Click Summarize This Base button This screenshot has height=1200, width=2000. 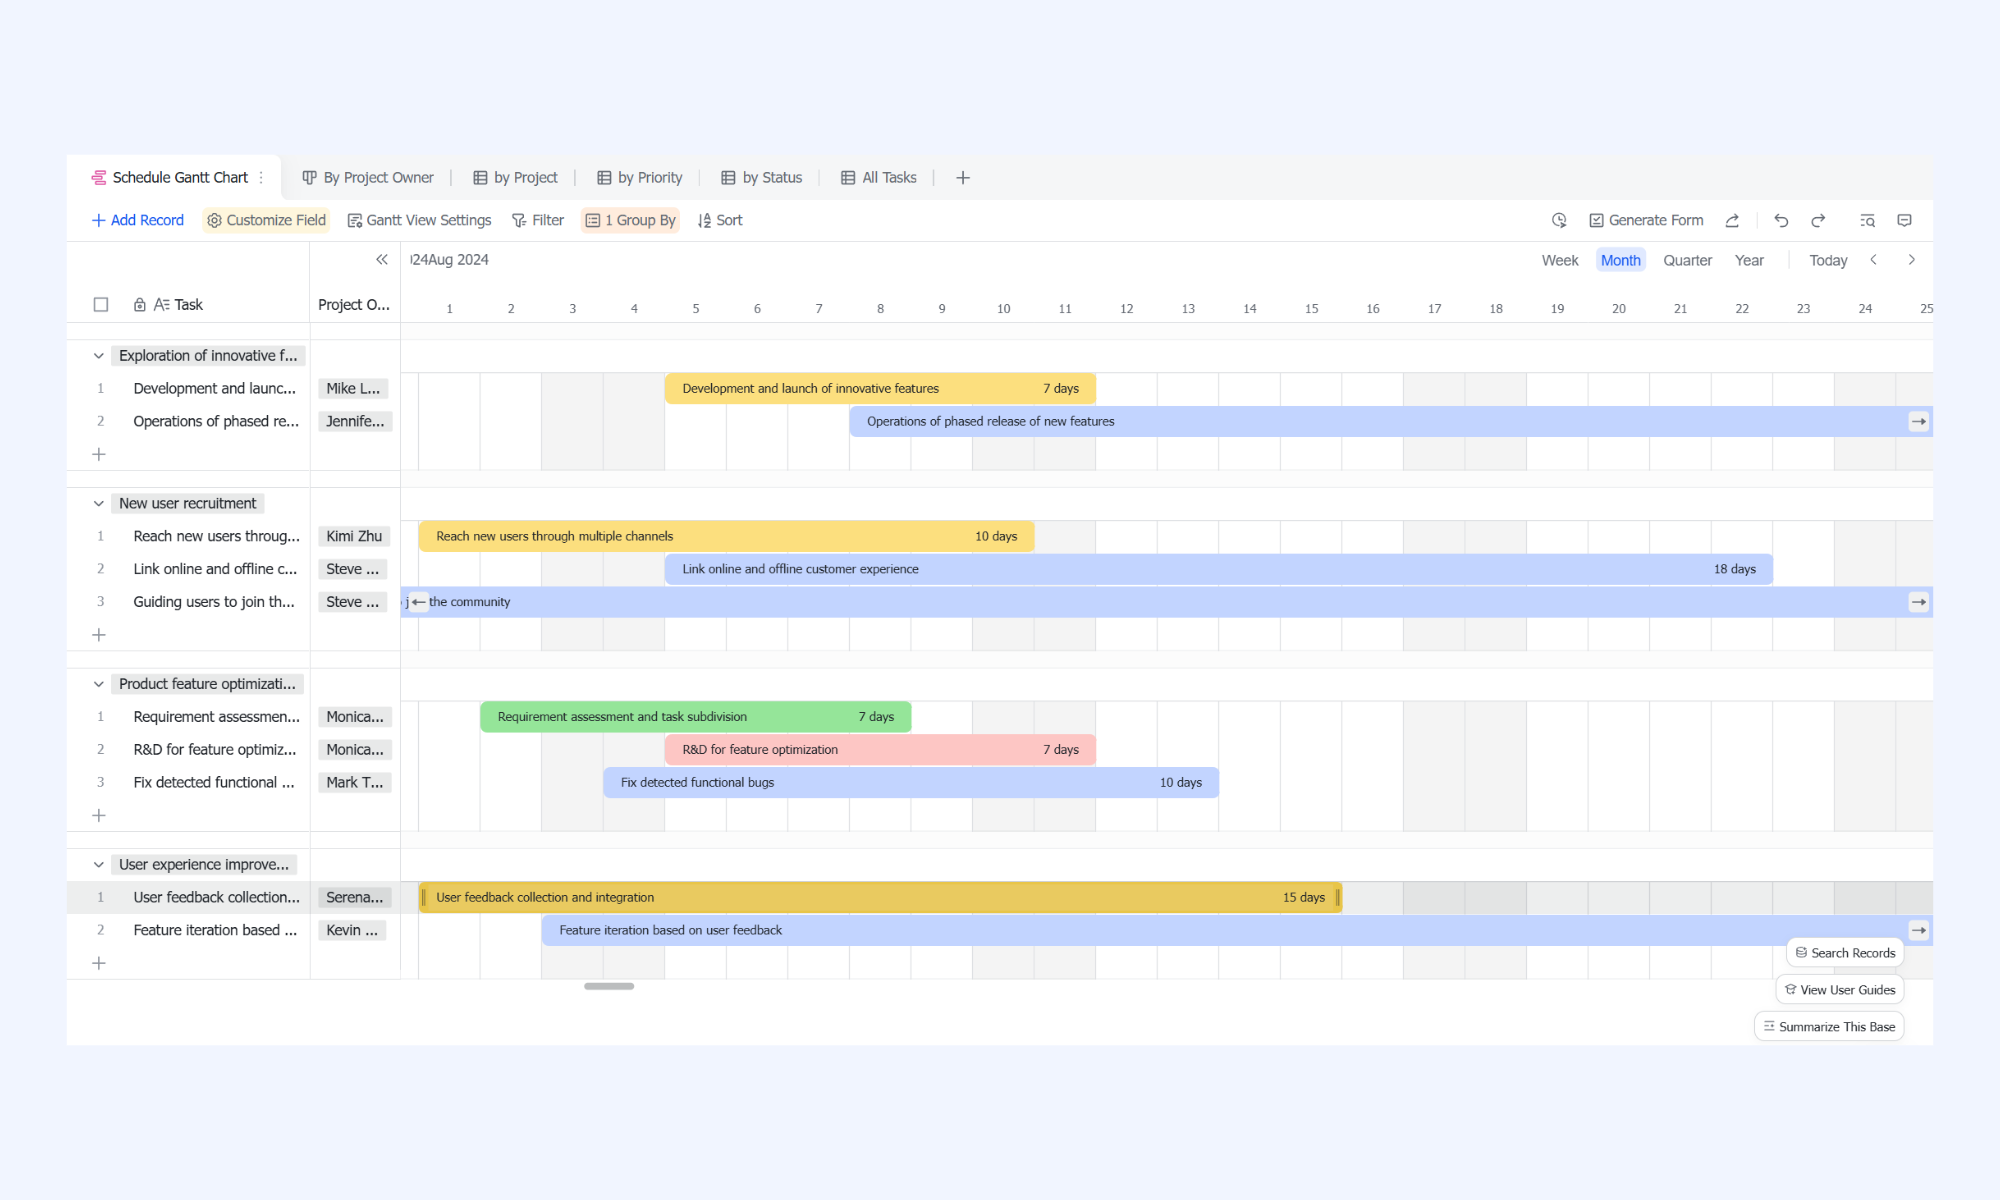pyautogui.click(x=1829, y=1027)
